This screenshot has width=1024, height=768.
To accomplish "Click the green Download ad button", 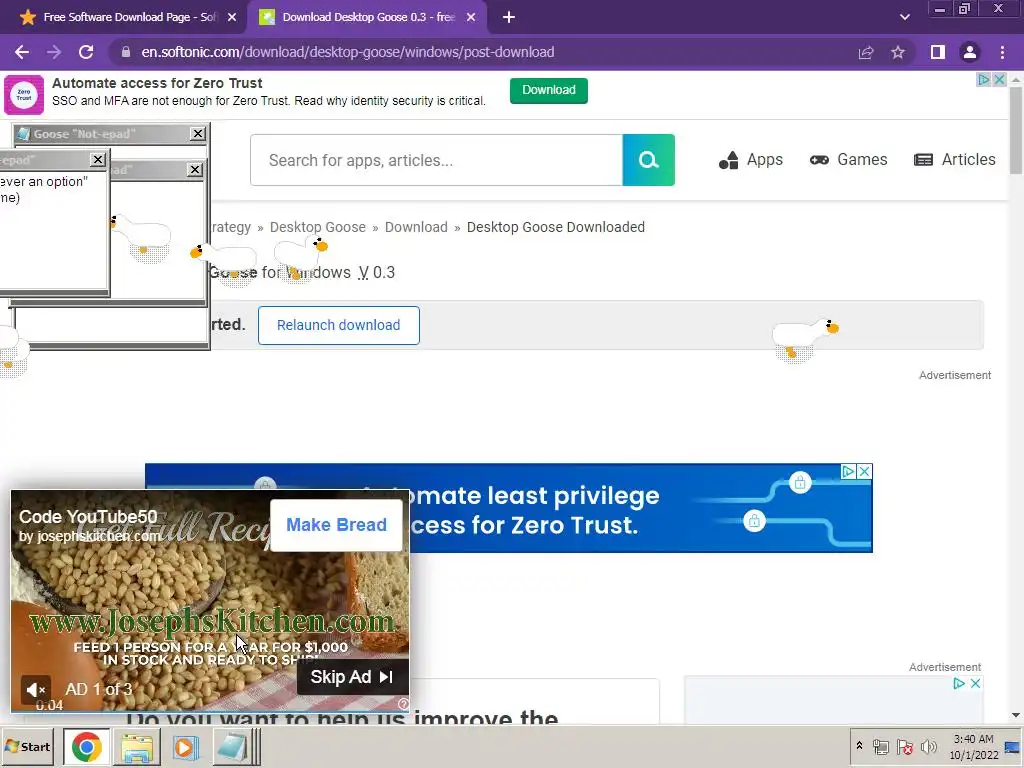I will tap(549, 90).
